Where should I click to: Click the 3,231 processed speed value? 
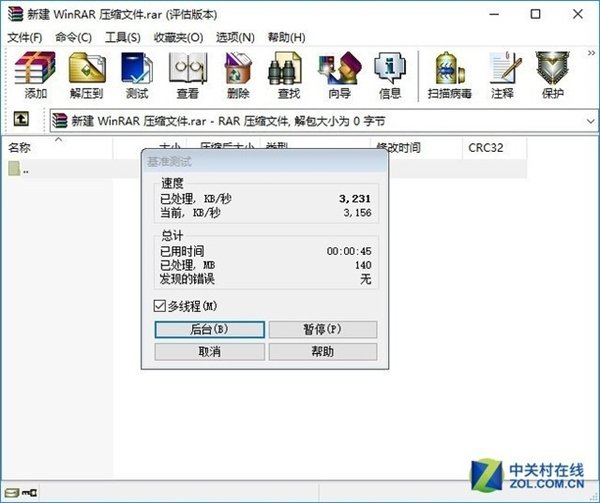point(355,199)
